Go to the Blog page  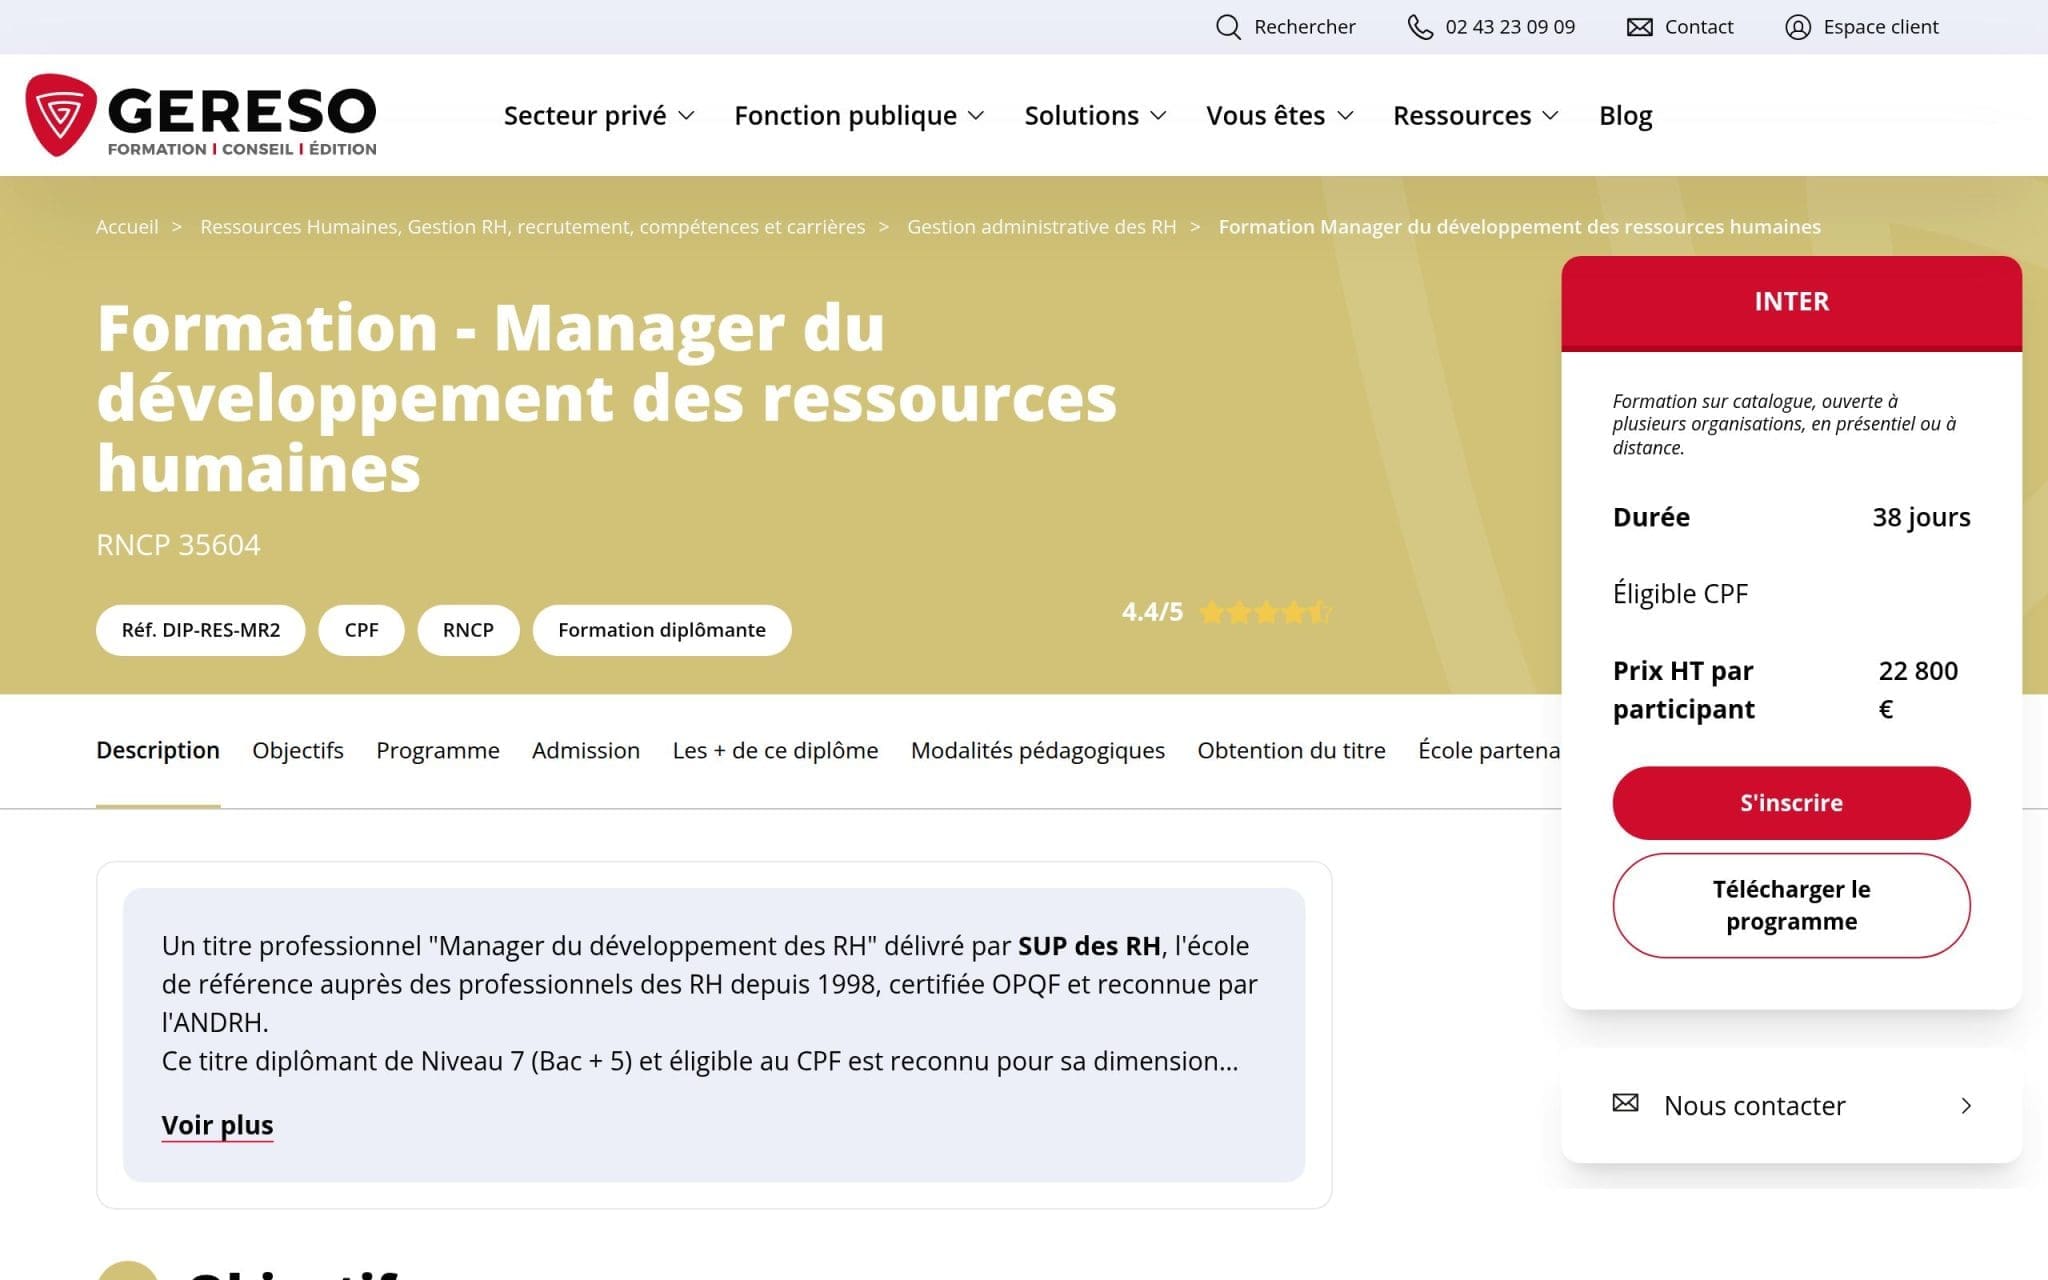pyautogui.click(x=1625, y=116)
